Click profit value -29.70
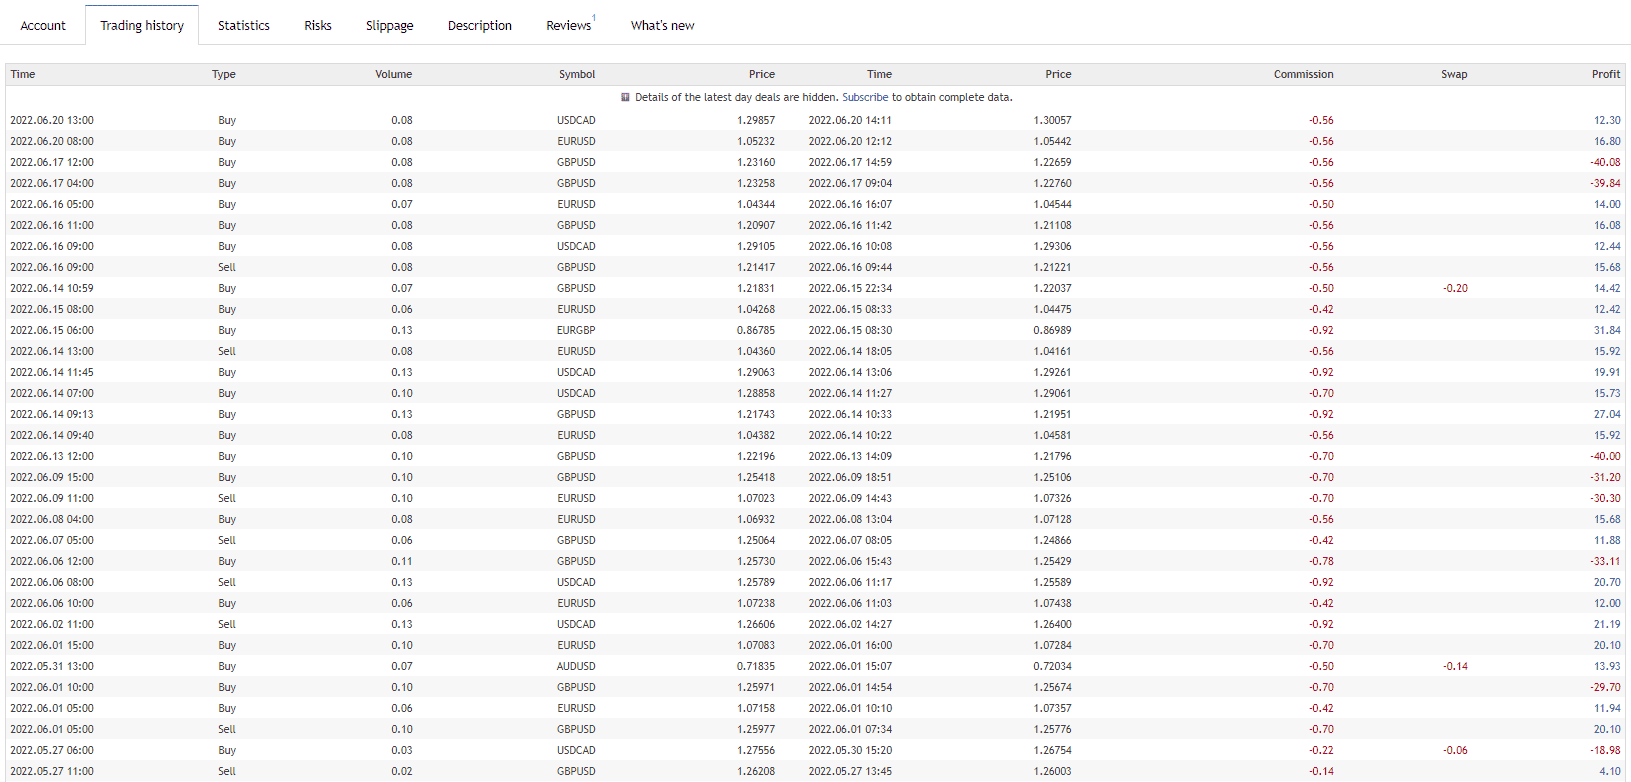Viewport: 1631px width, 782px height. coord(1605,687)
